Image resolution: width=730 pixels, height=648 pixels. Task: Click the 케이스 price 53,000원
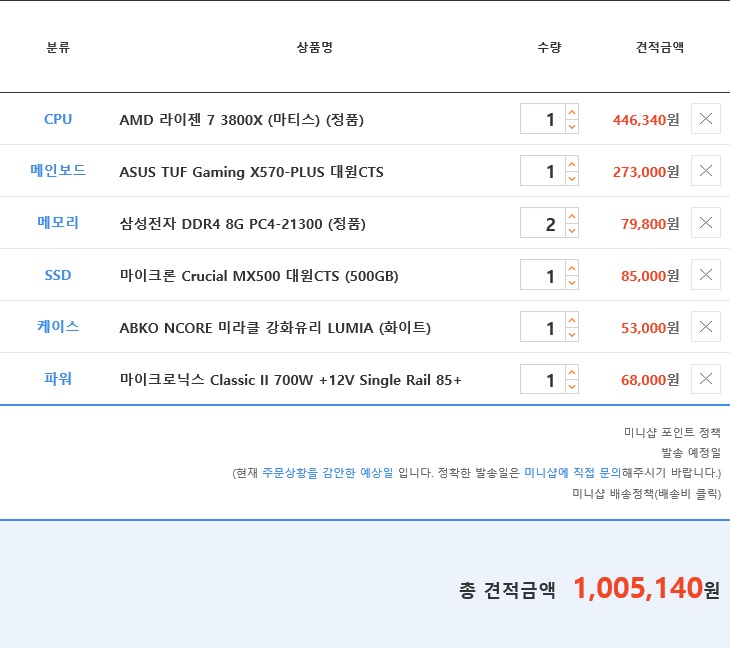650,328
